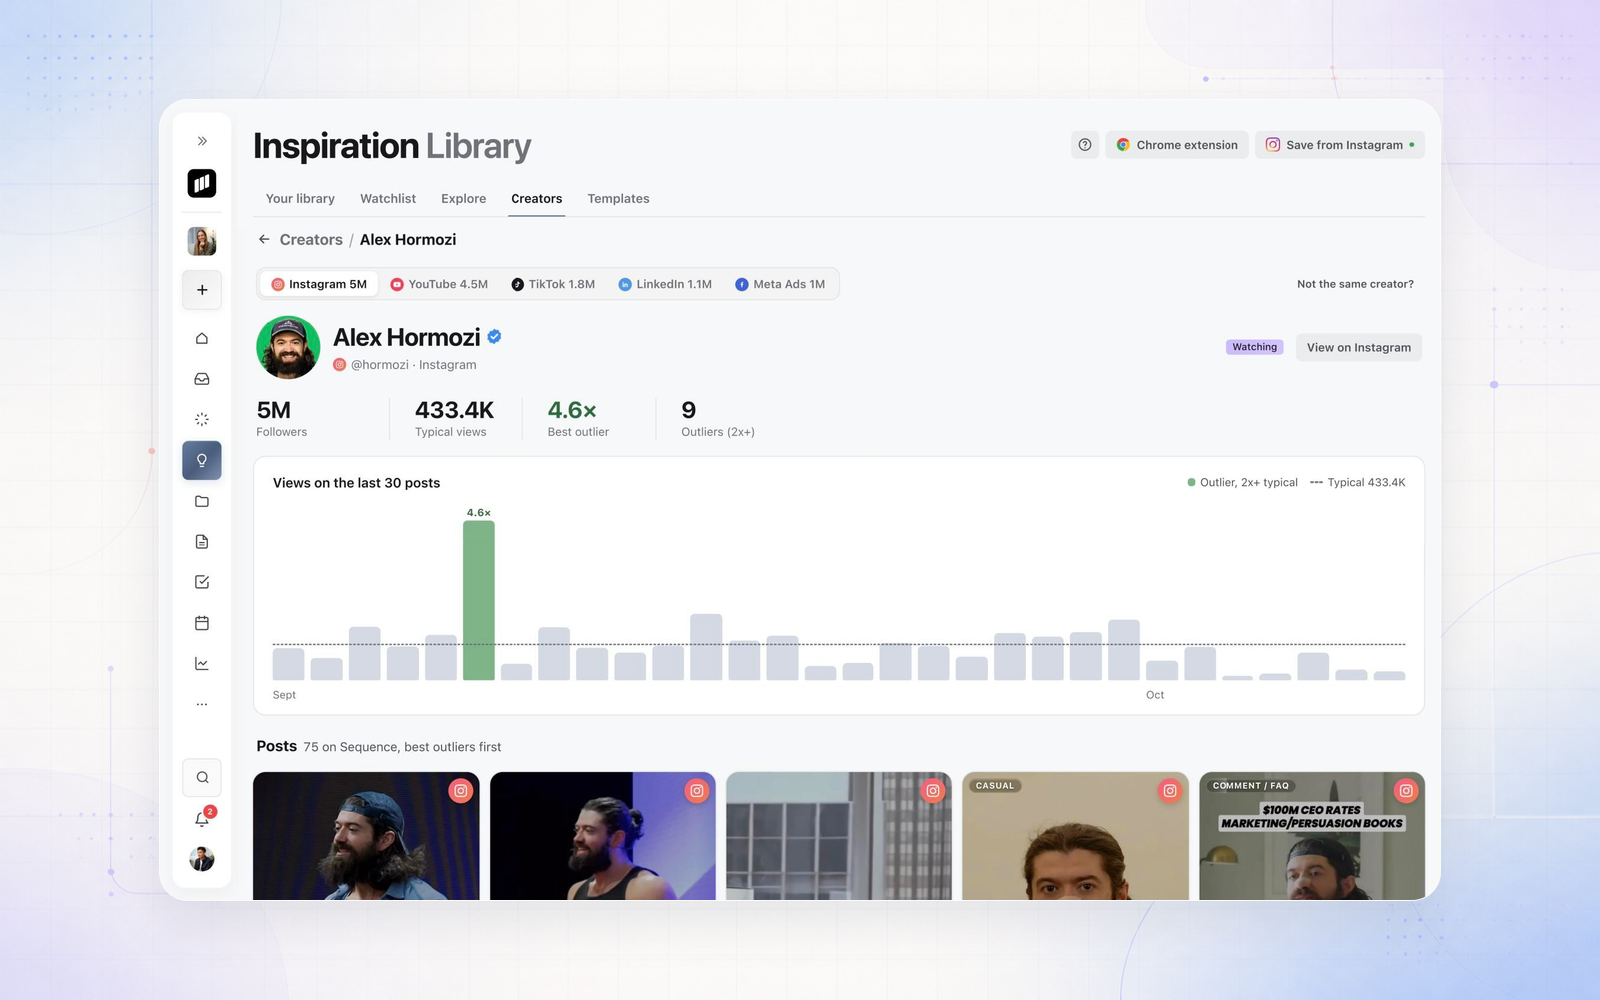The height and width of the screenshot is (1000, 1600).
Task: Click the three-dot more icon in sidebar
Action: point(202,704)
